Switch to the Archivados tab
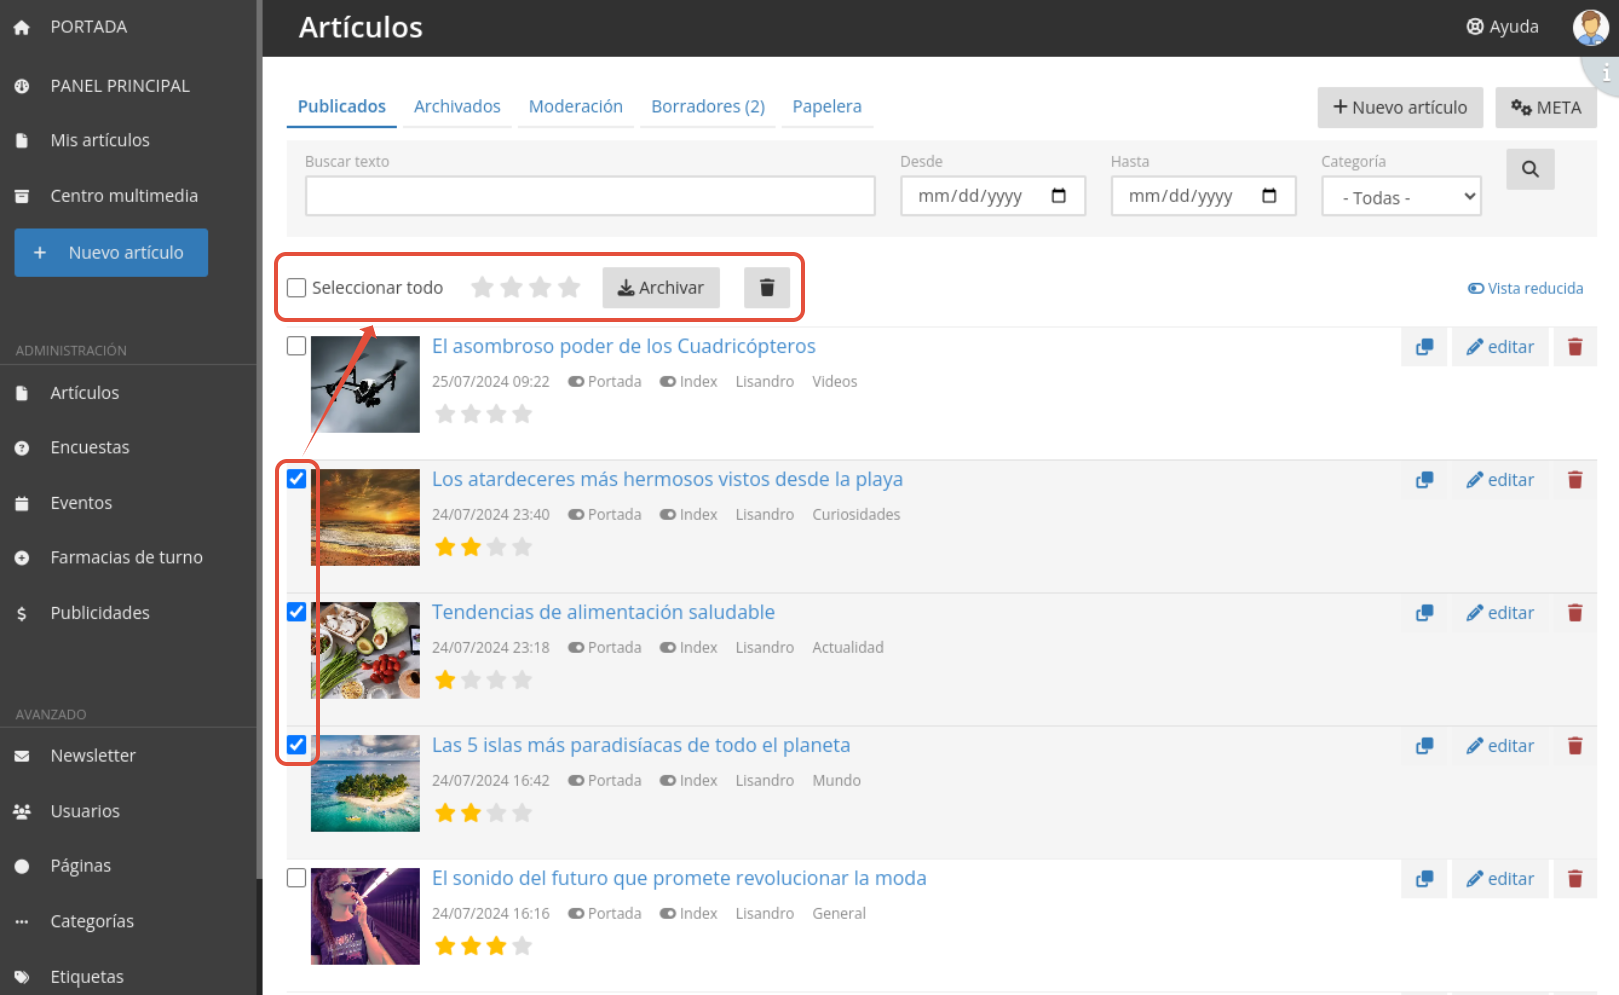 point(457,106)
